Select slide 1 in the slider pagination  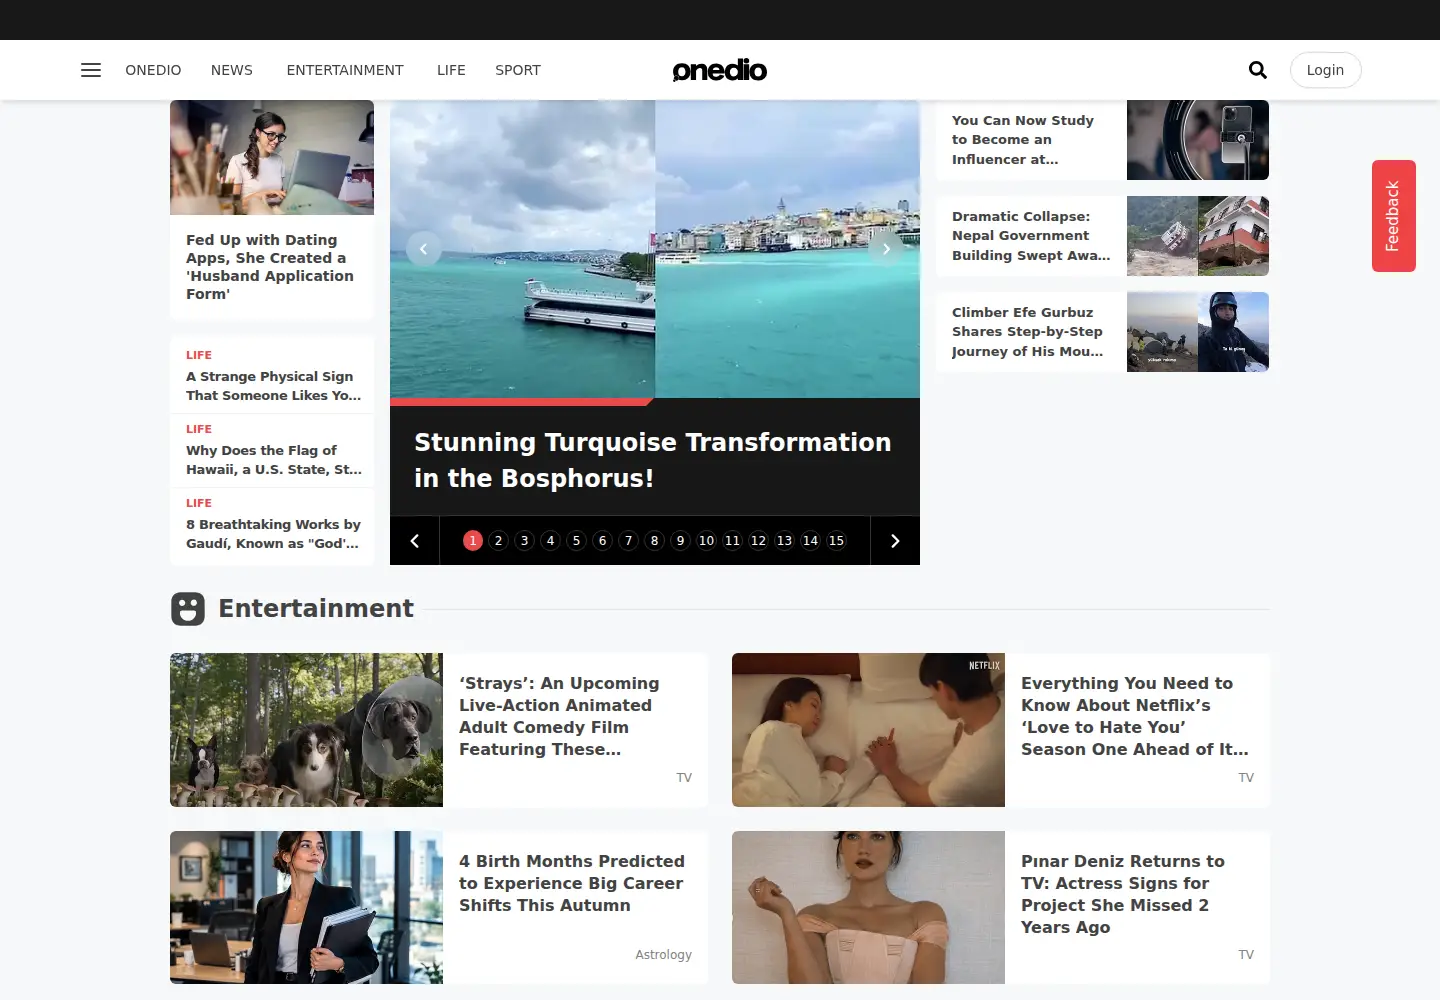(473, 541)
